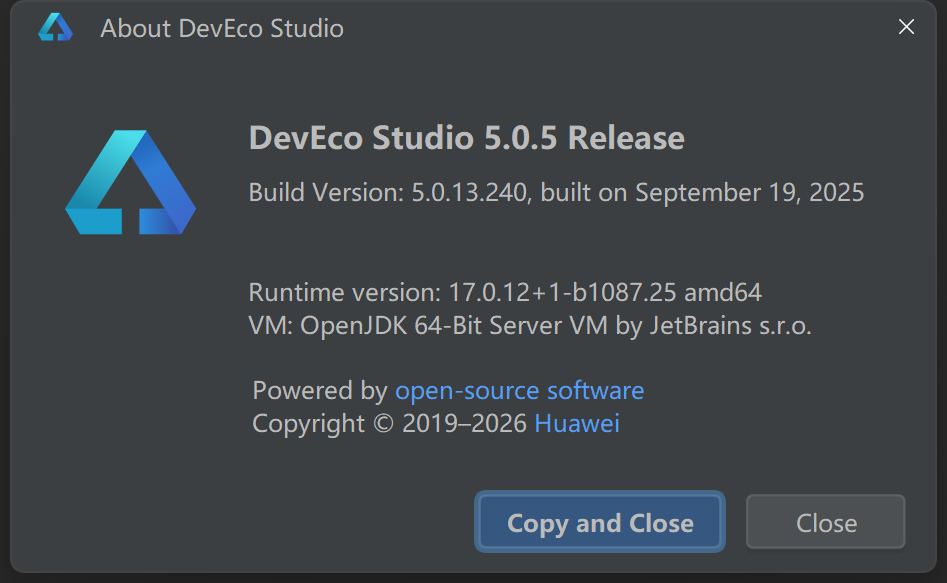
Task: Click the About DevEco Studio window title
Action: 222,28
